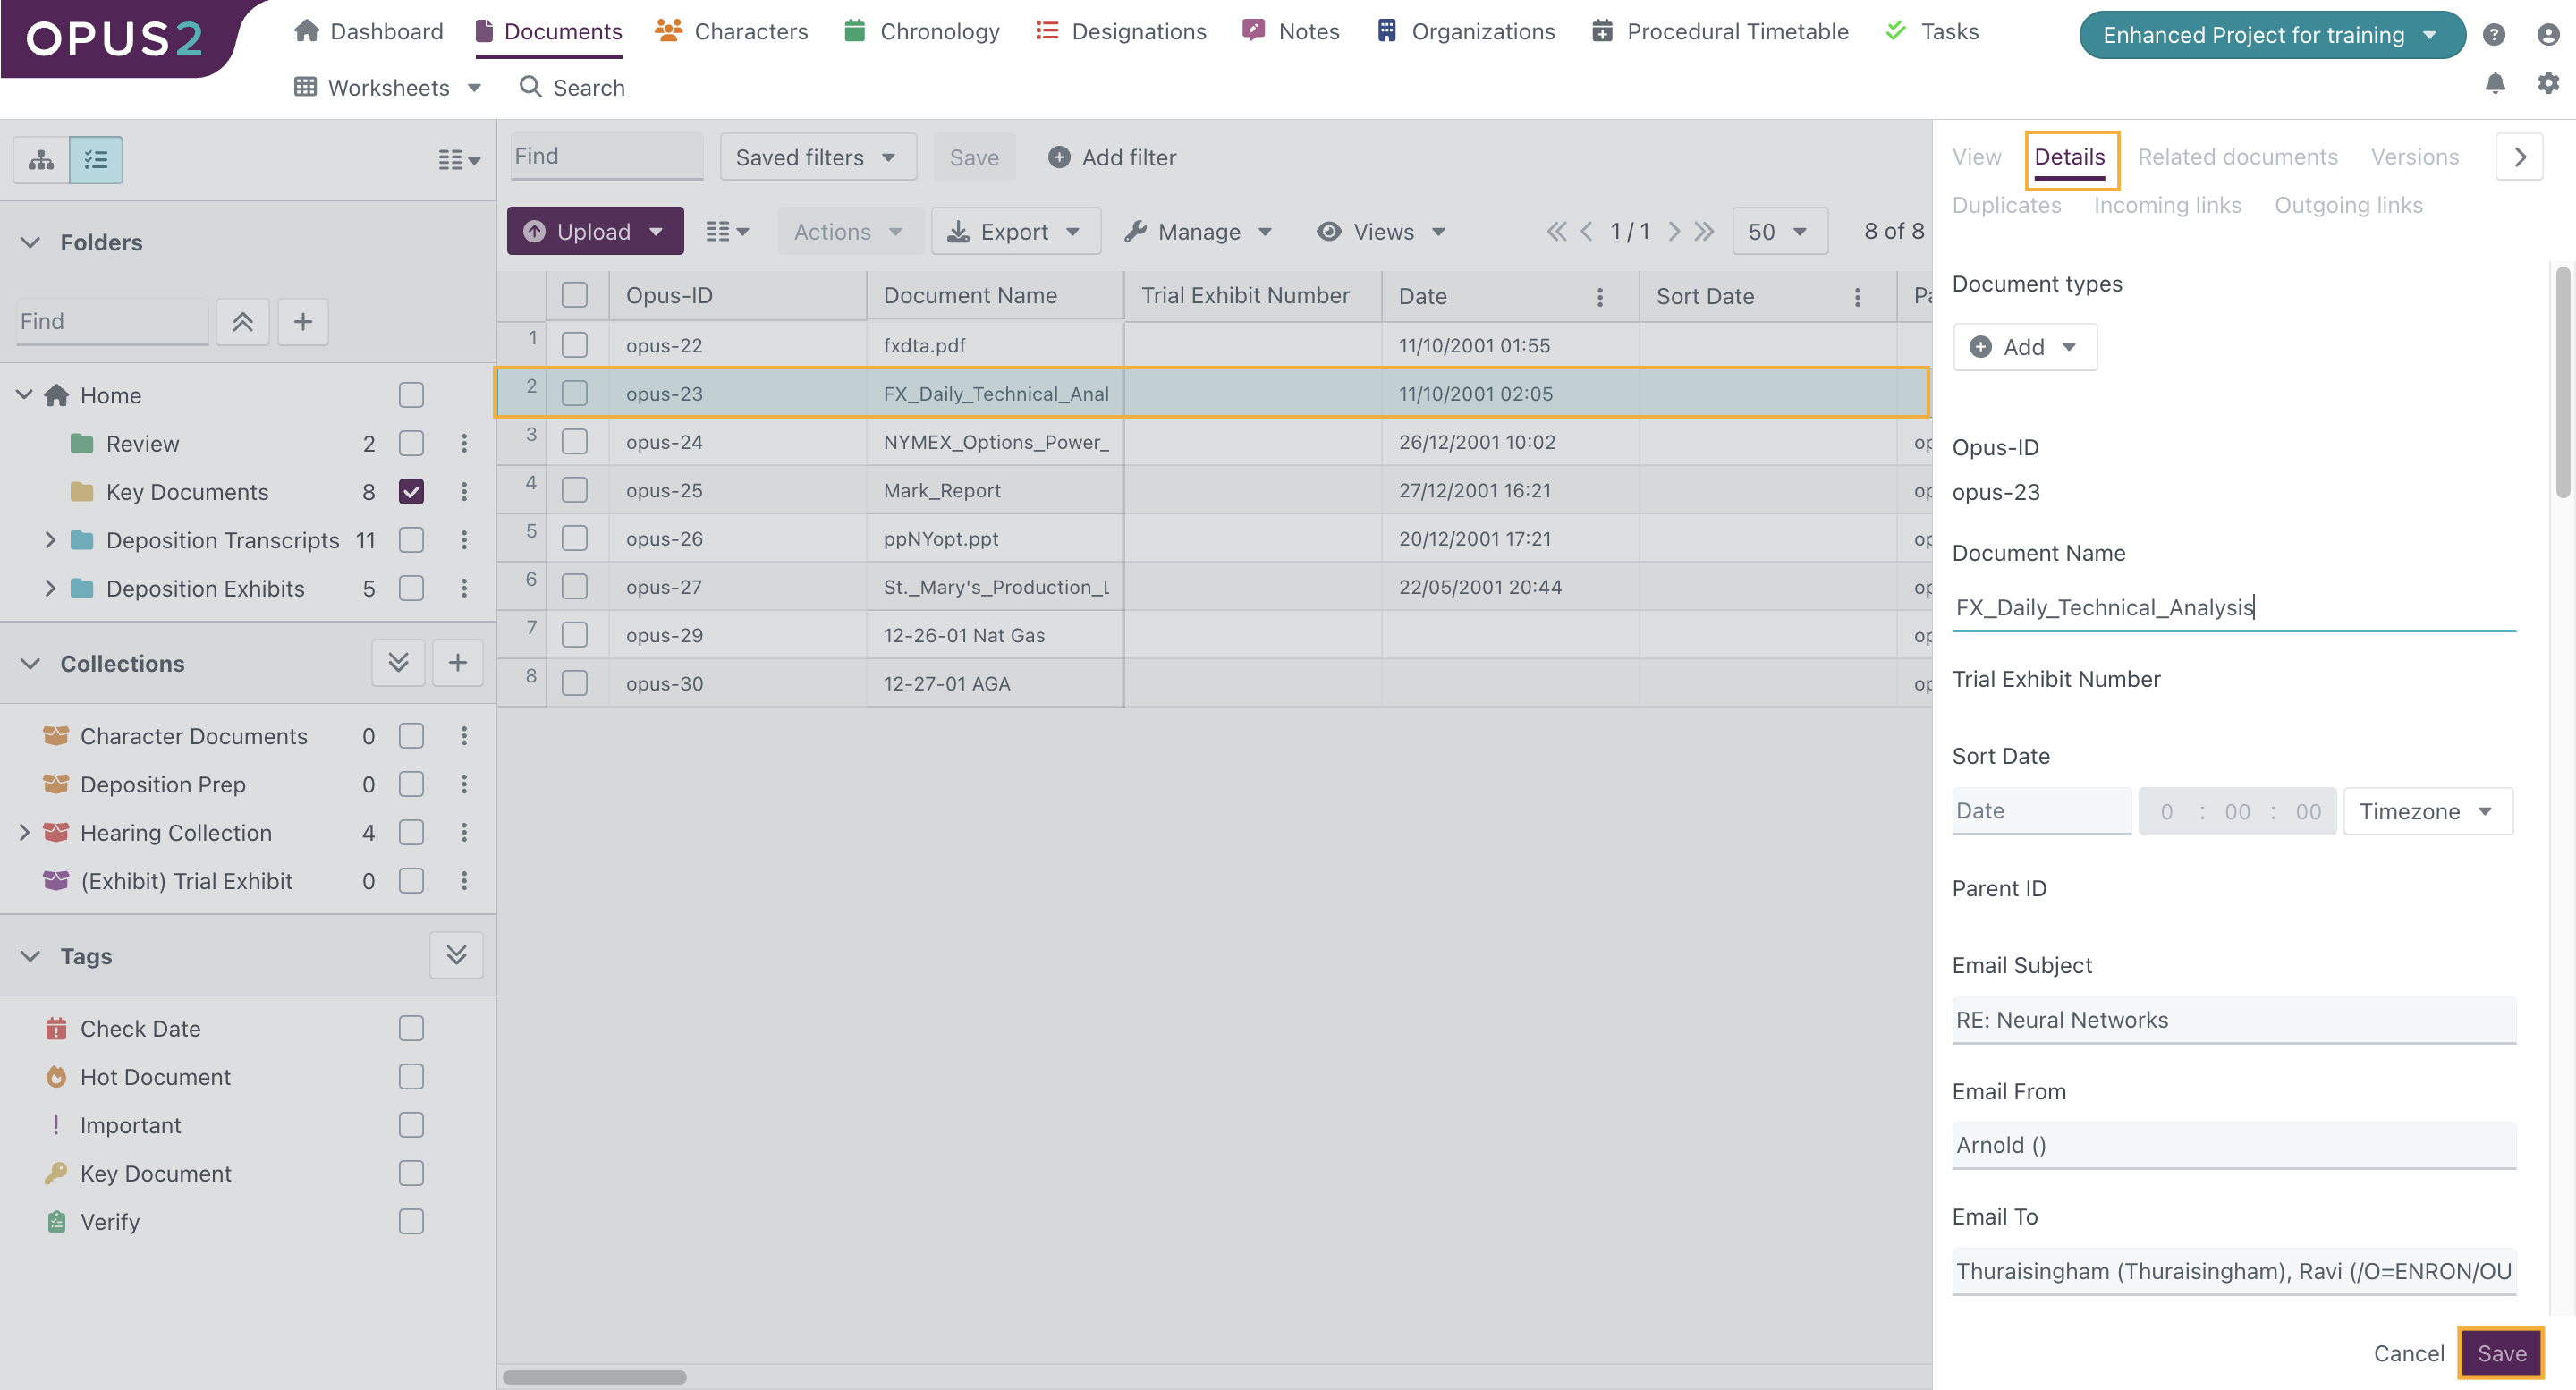Viewport: 2576px width, 1390px height.
Task: Switch to folder hierarchy tree view icon
Action: click(x=41, y=160)
